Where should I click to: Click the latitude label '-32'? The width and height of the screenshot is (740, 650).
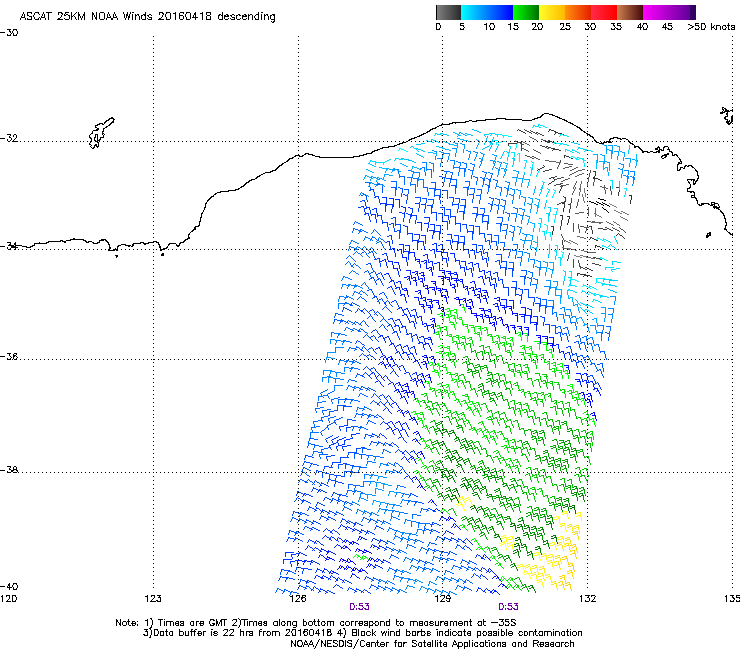coord(9,138)
